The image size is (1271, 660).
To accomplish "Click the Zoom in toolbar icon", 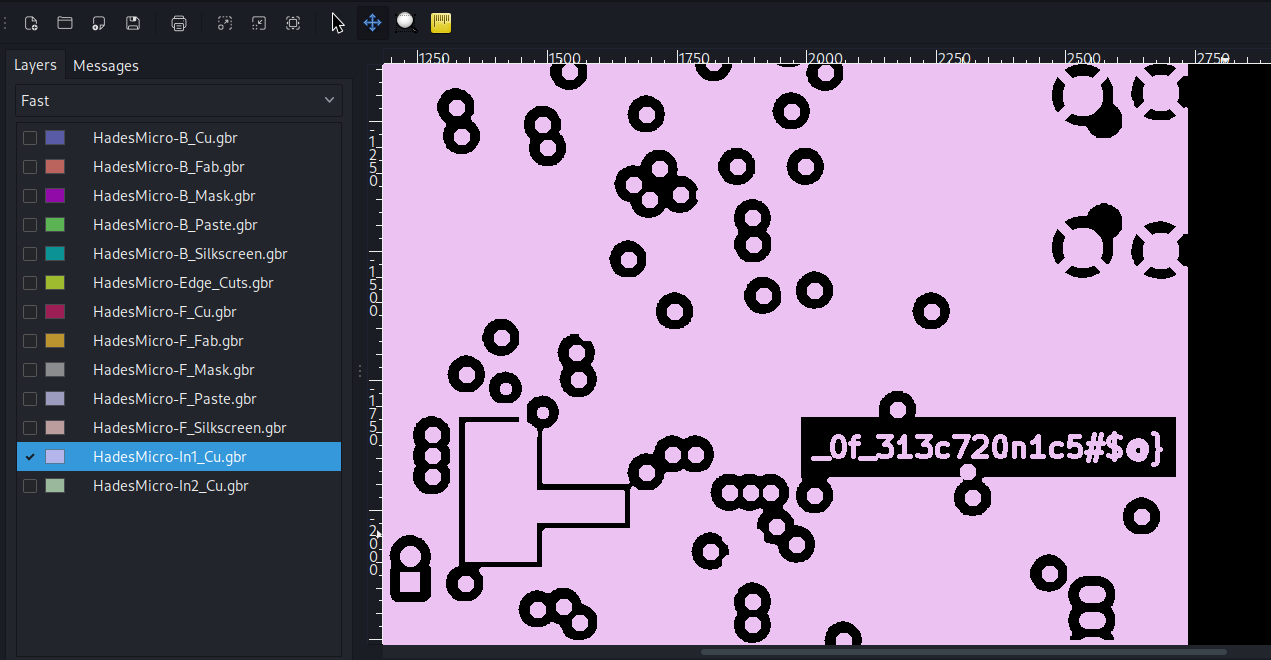I will (x=225, y=23).
